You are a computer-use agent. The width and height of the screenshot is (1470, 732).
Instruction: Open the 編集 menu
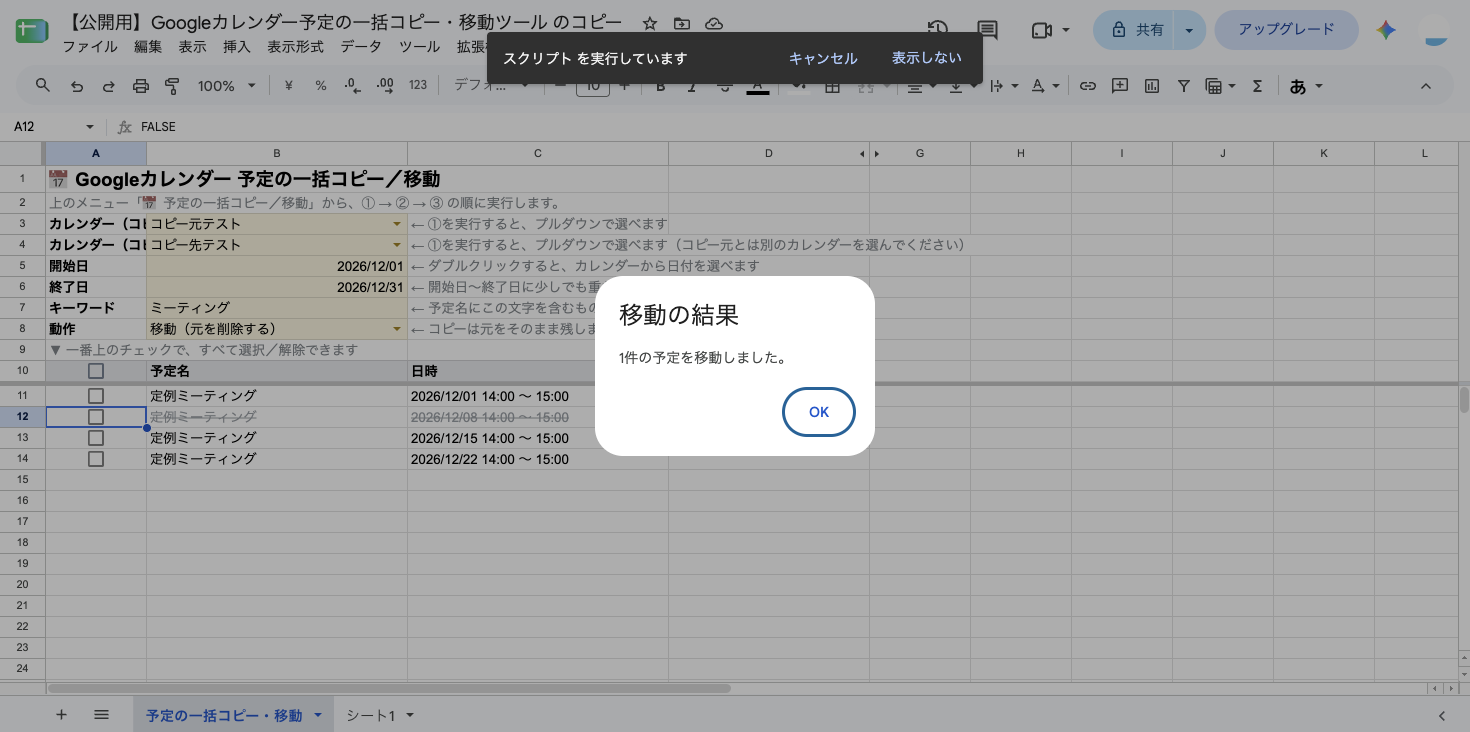point(148,46)
